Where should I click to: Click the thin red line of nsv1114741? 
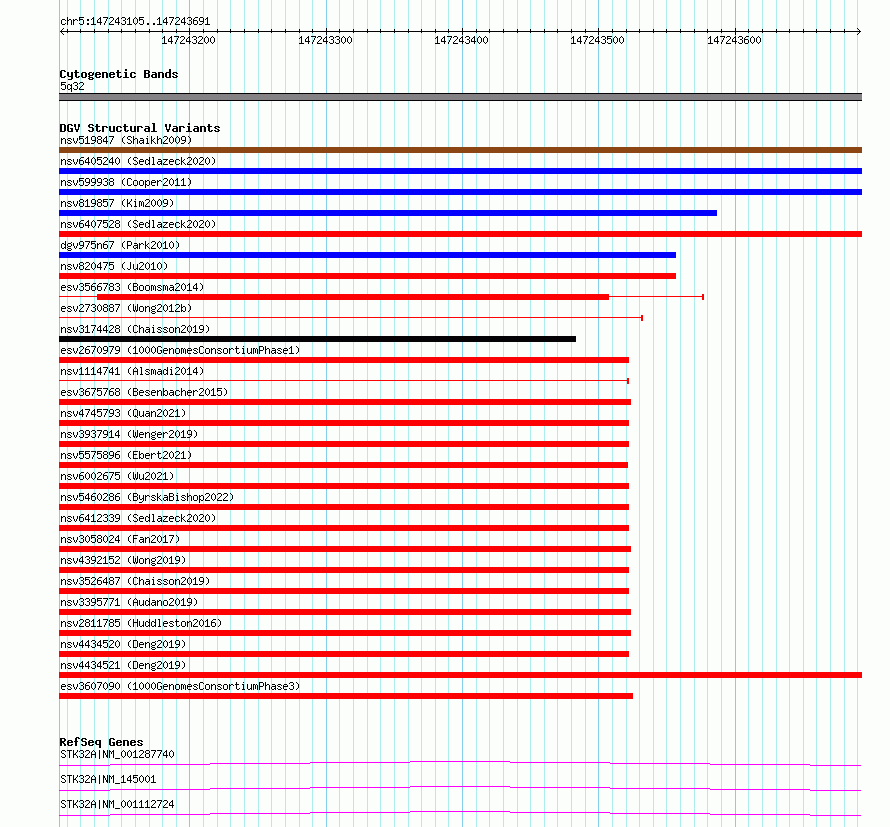pos(344,381)
